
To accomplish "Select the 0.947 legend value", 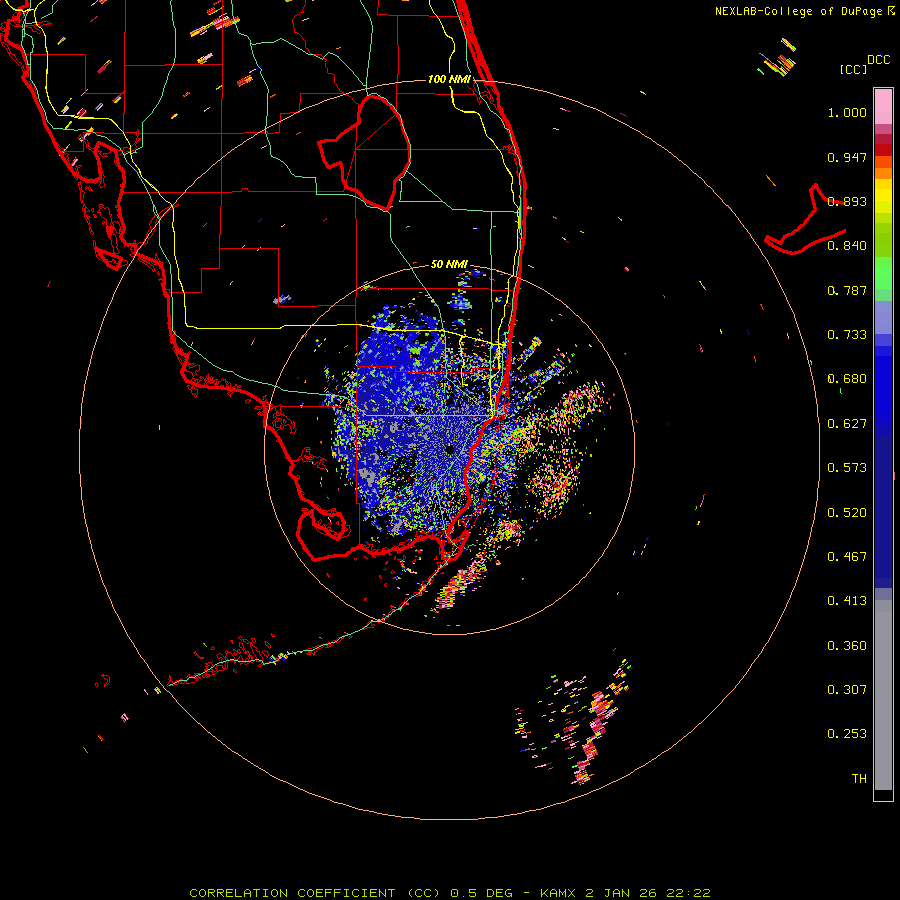I will (847, 157).
